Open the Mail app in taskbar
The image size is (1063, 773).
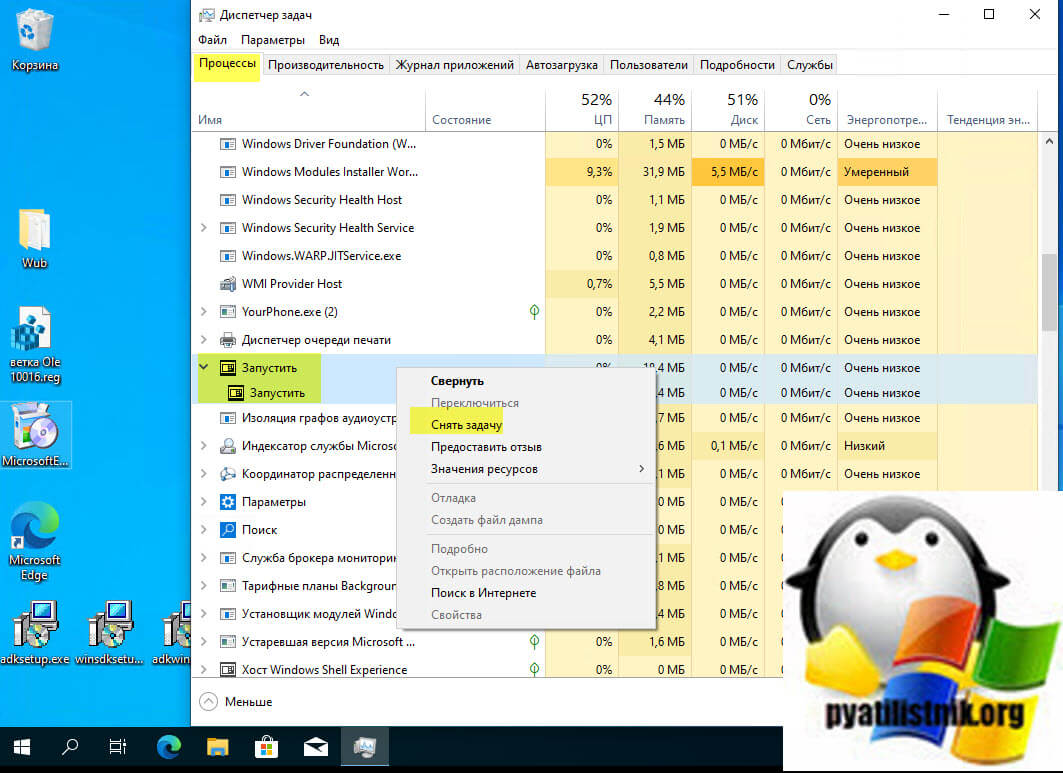coord(316,746)
